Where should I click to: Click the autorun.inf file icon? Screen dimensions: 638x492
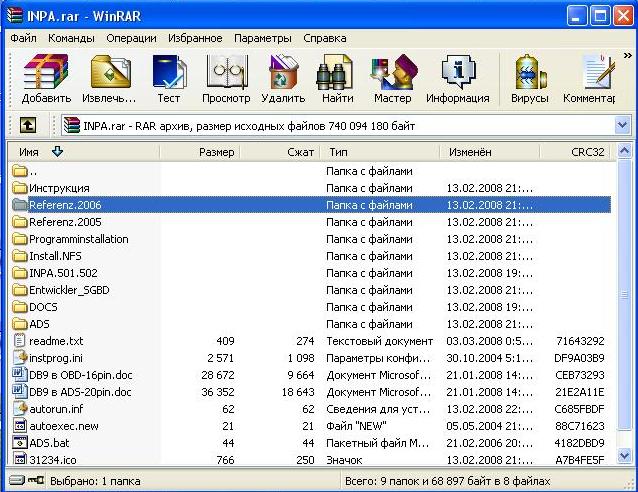tap(20, 409)
